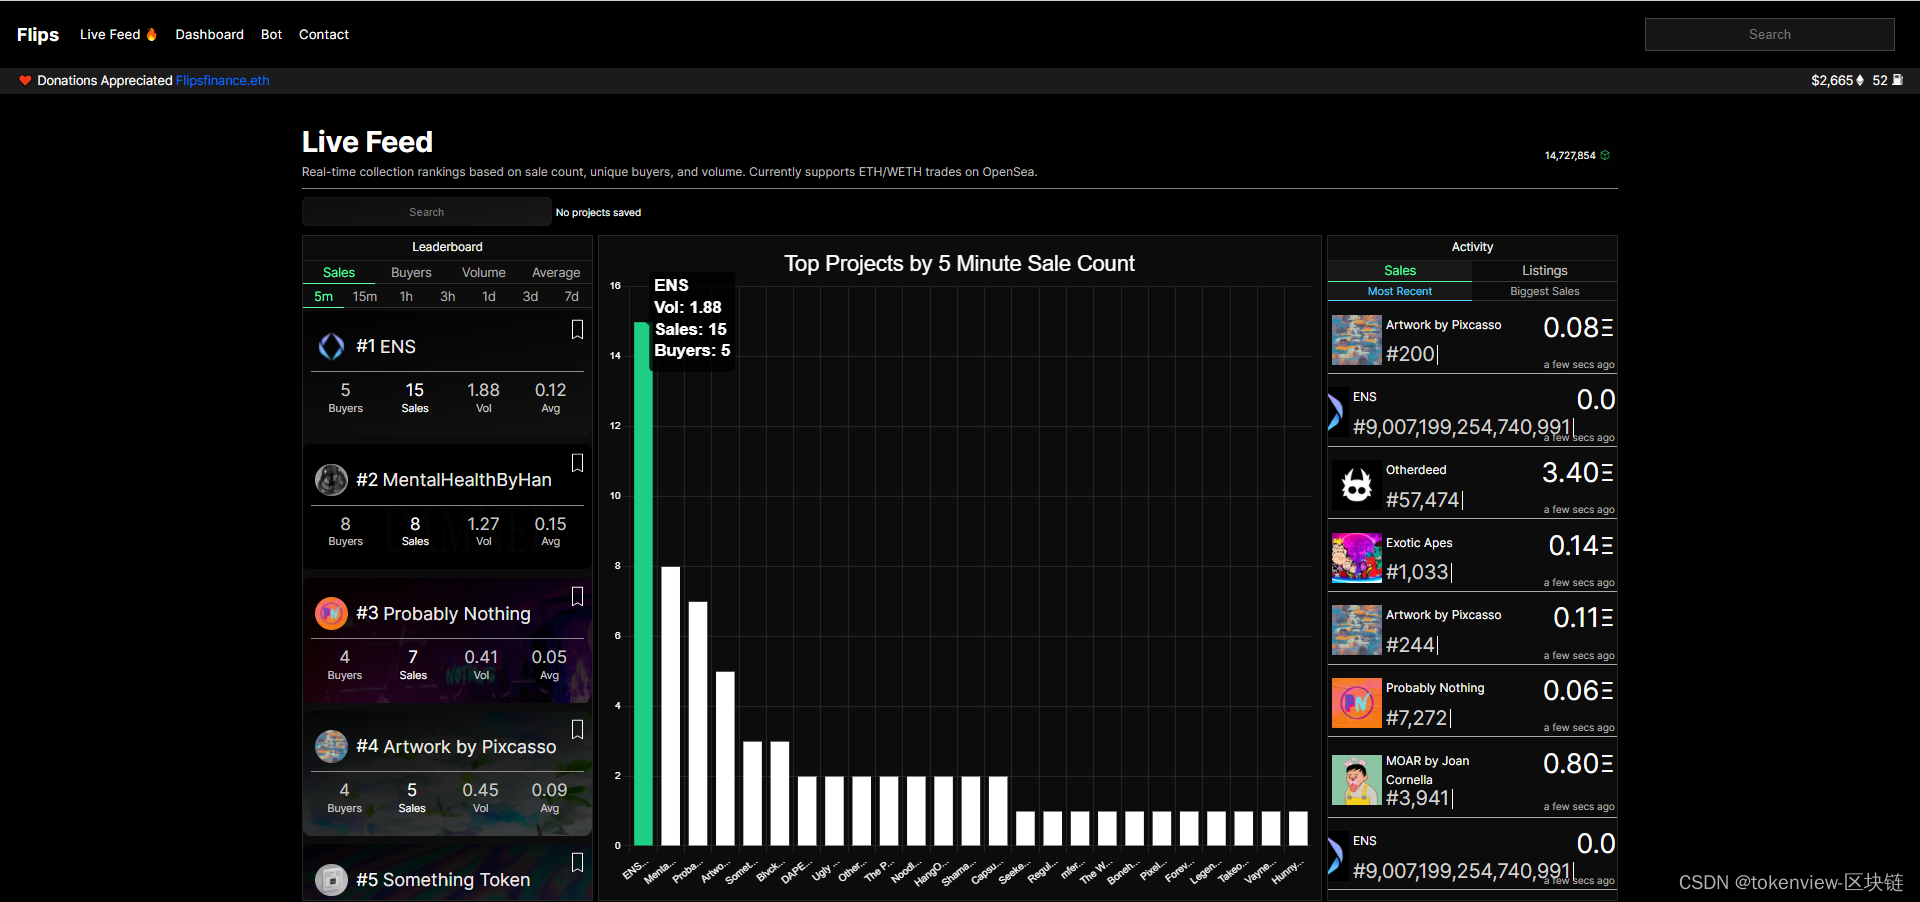Click the Probably Nothing collection icon
The image size is (1920, 902).
tap(331, 613)
